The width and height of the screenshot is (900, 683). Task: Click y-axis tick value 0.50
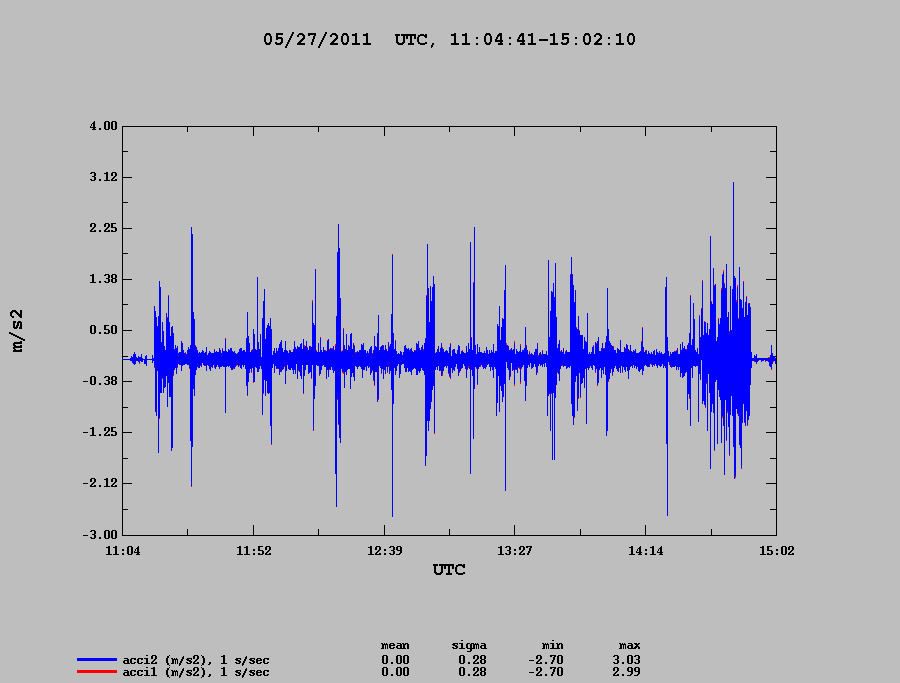(x=103, y=330)
